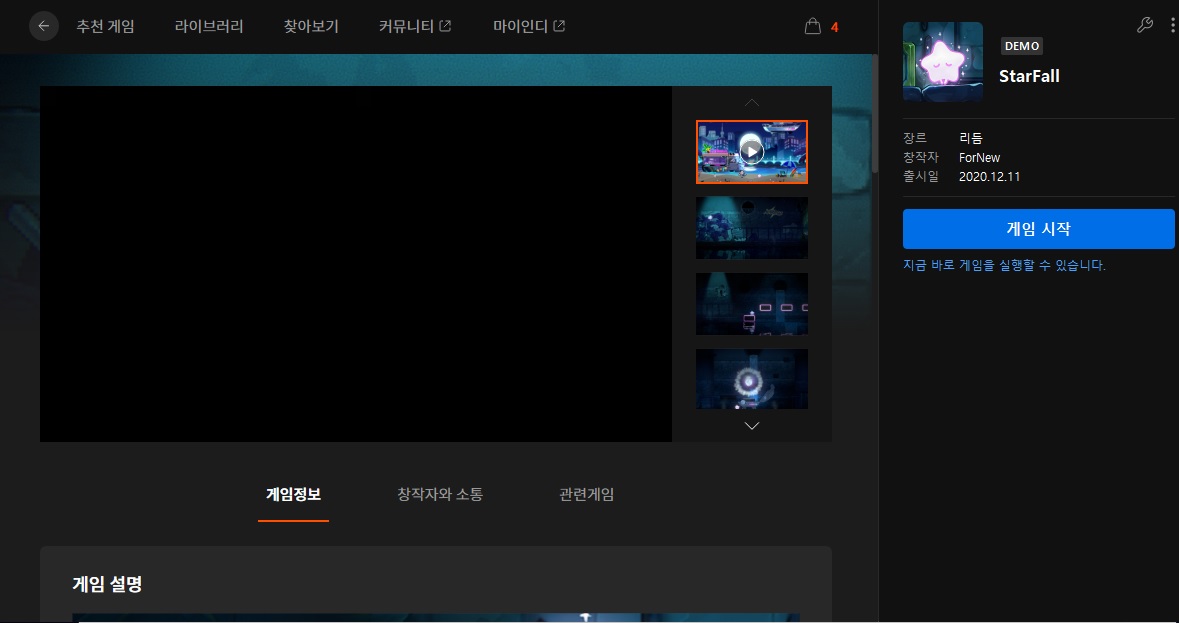The height and width of the screenshot is (623, 1179).
Task: Open the shopping bag cart icon
Action: click(813, 26)
